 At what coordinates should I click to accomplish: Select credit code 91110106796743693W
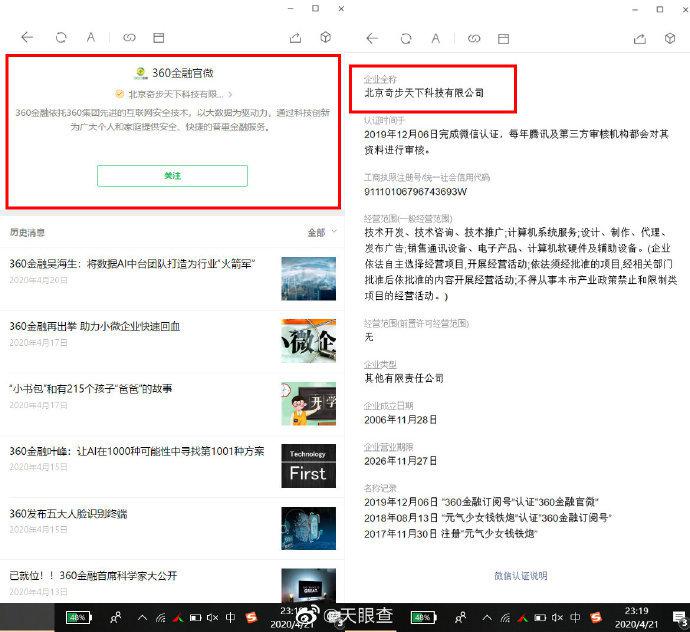[x=415, y=192]
